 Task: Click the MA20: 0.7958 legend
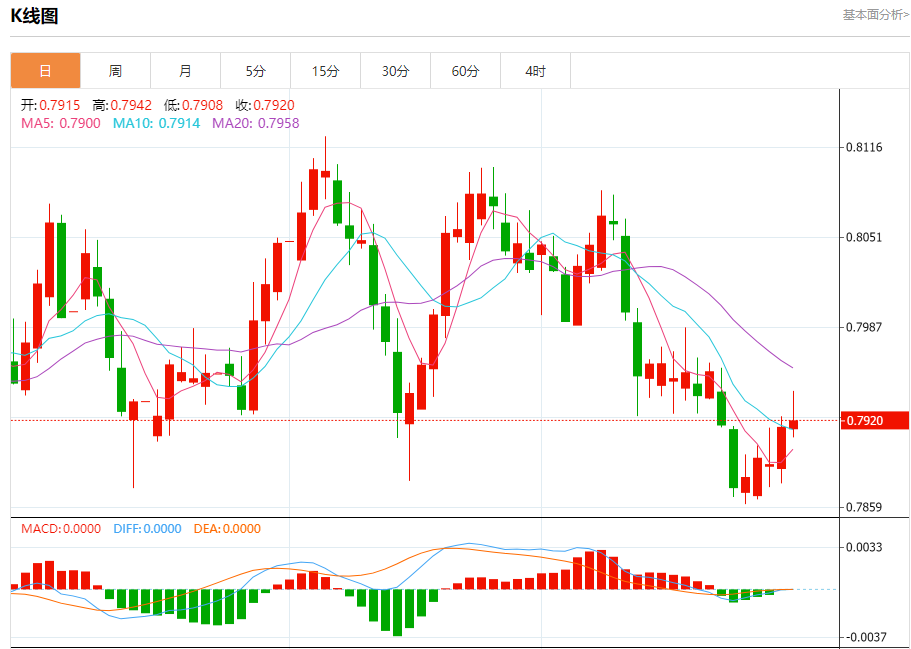point(256,123)
